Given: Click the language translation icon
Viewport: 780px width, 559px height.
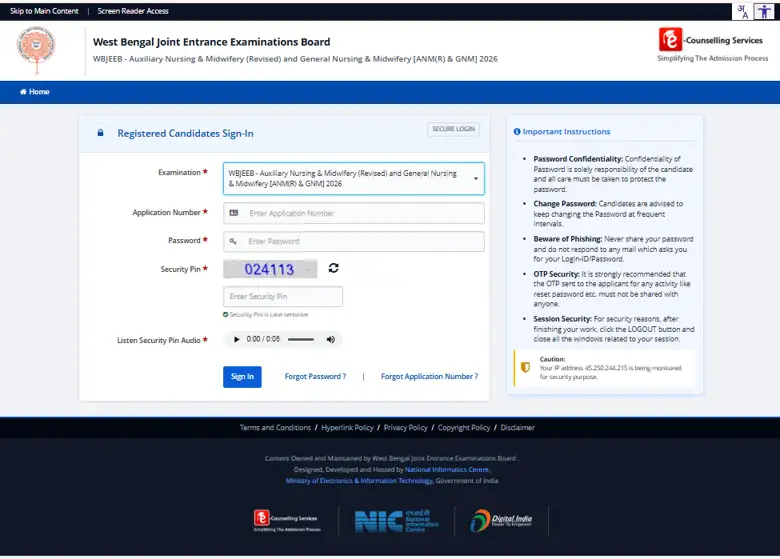Looking at the screenshot, I should [x=742, y=11].
